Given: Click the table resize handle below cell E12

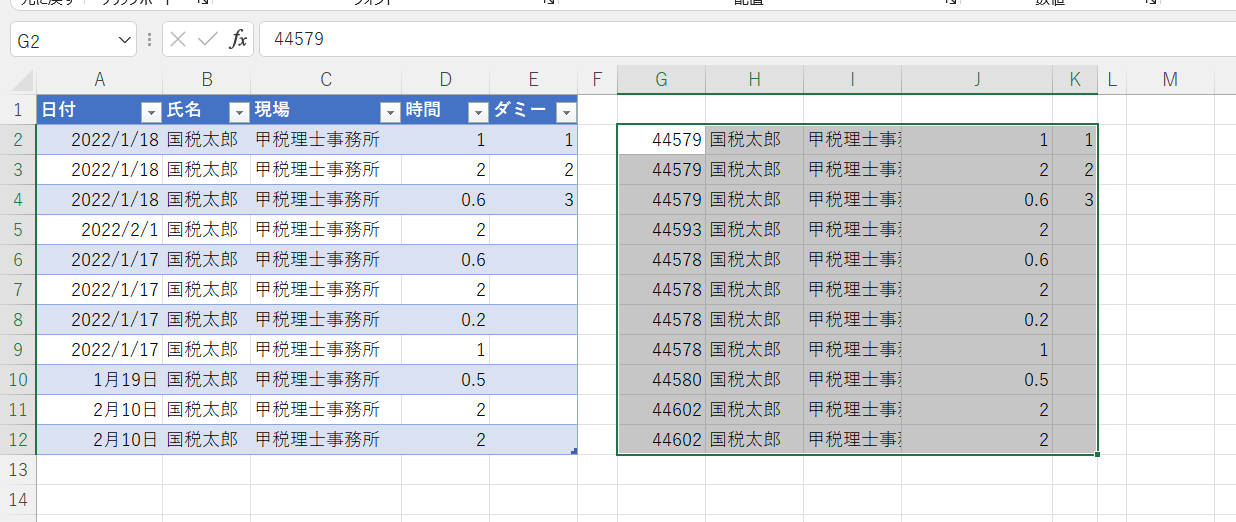Looking at the screenshot, I should 573,452.
